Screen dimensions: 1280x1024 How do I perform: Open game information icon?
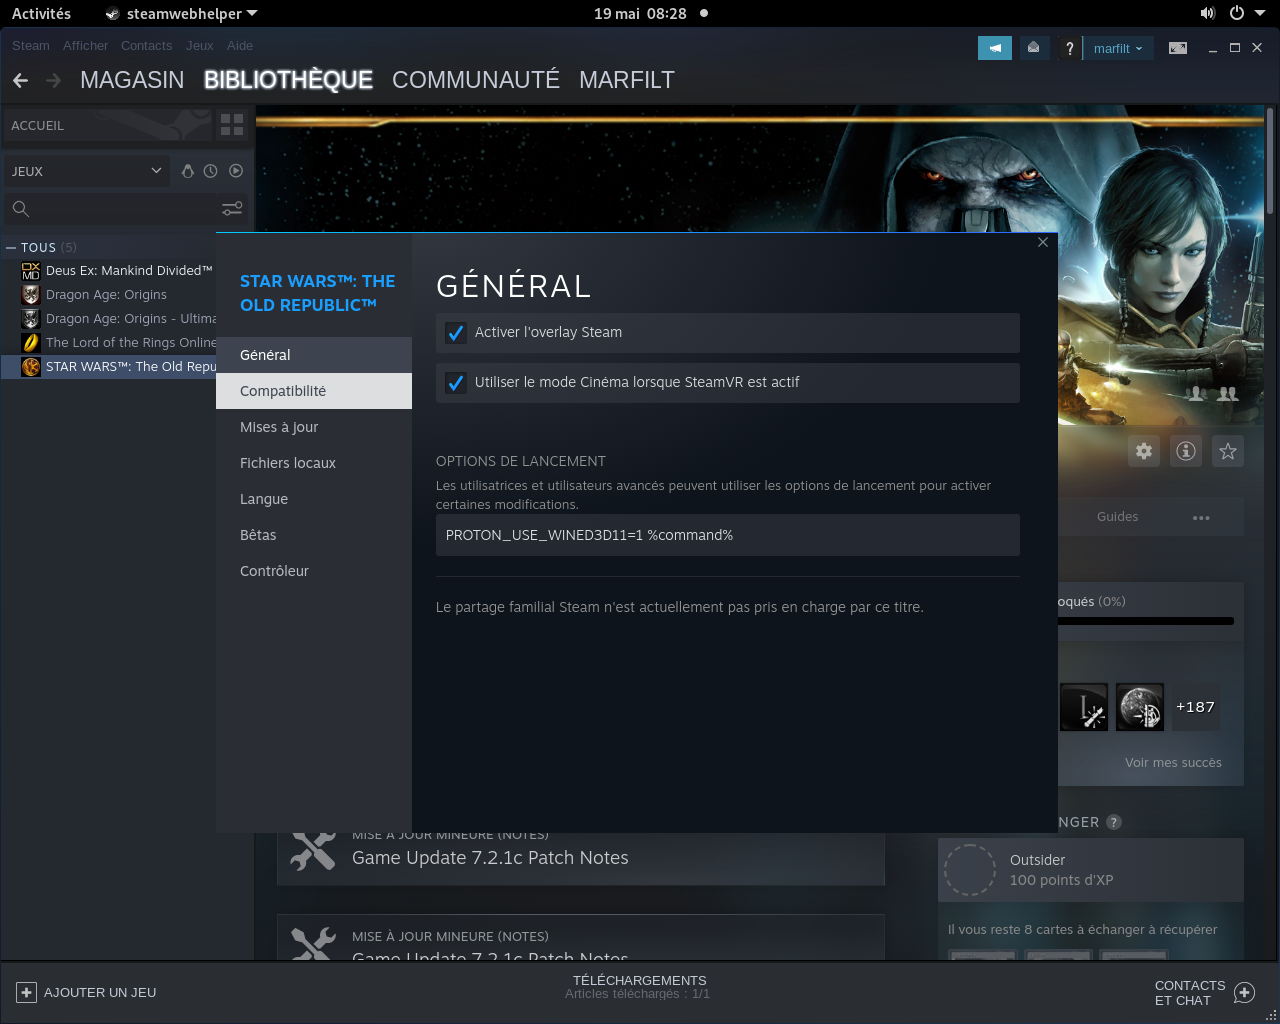click(1186, 451)
